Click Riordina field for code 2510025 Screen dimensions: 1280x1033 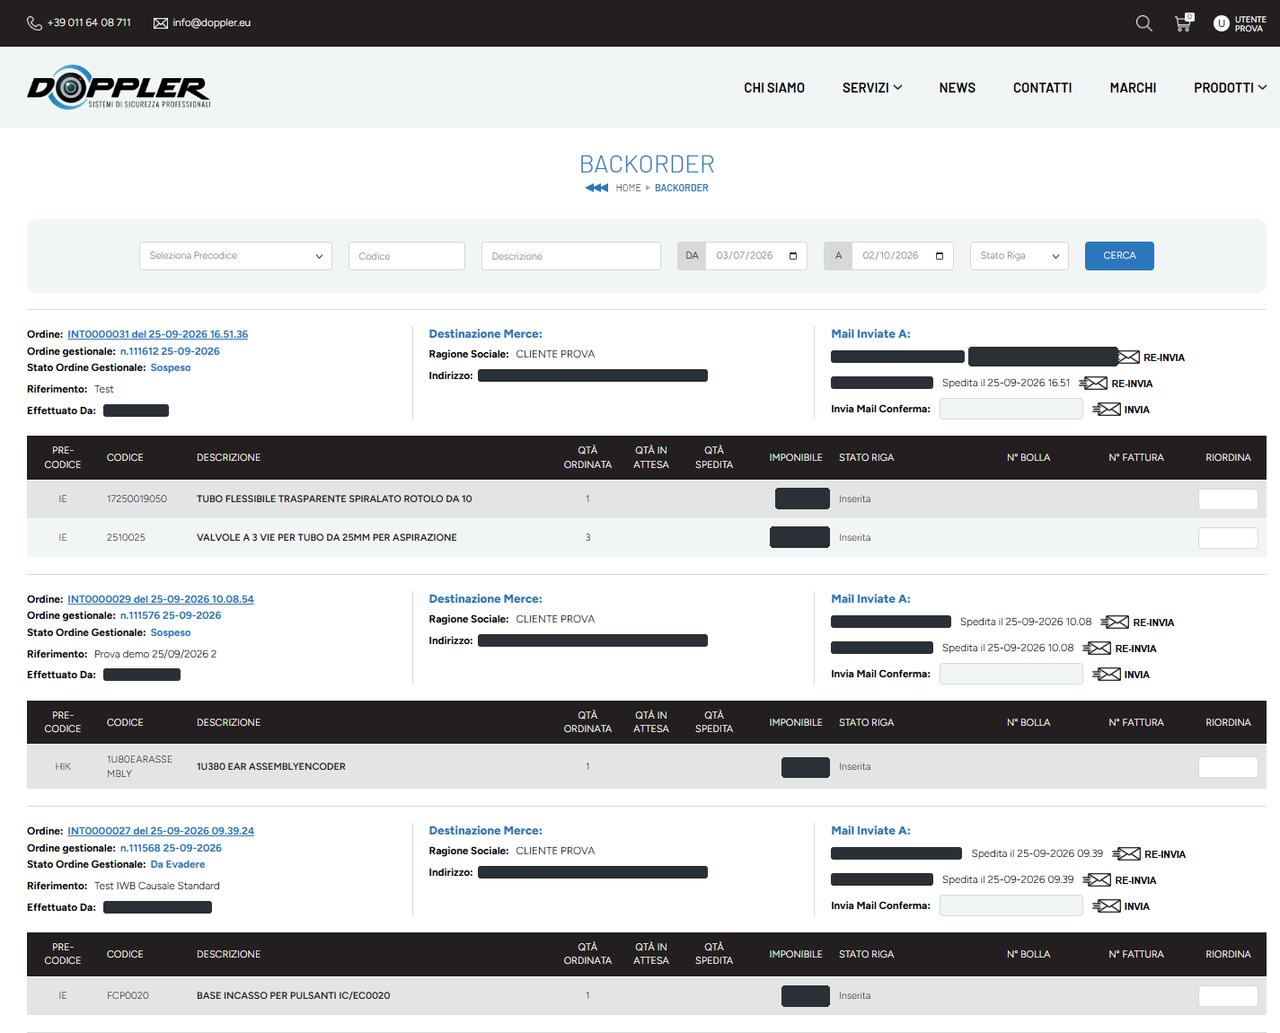[1228, 538]
